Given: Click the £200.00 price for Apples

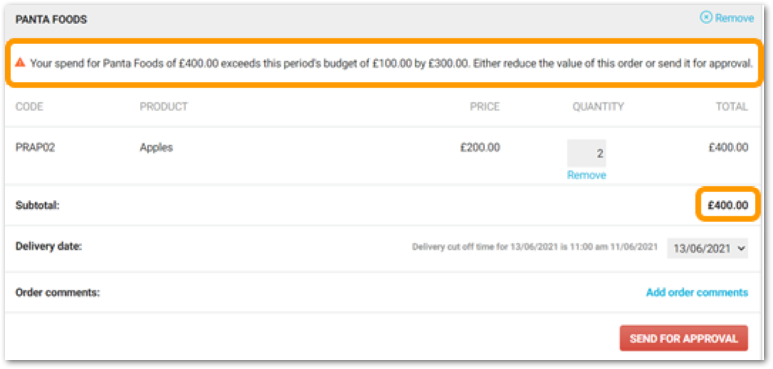Looking at the screenshot, I should 480,147.
